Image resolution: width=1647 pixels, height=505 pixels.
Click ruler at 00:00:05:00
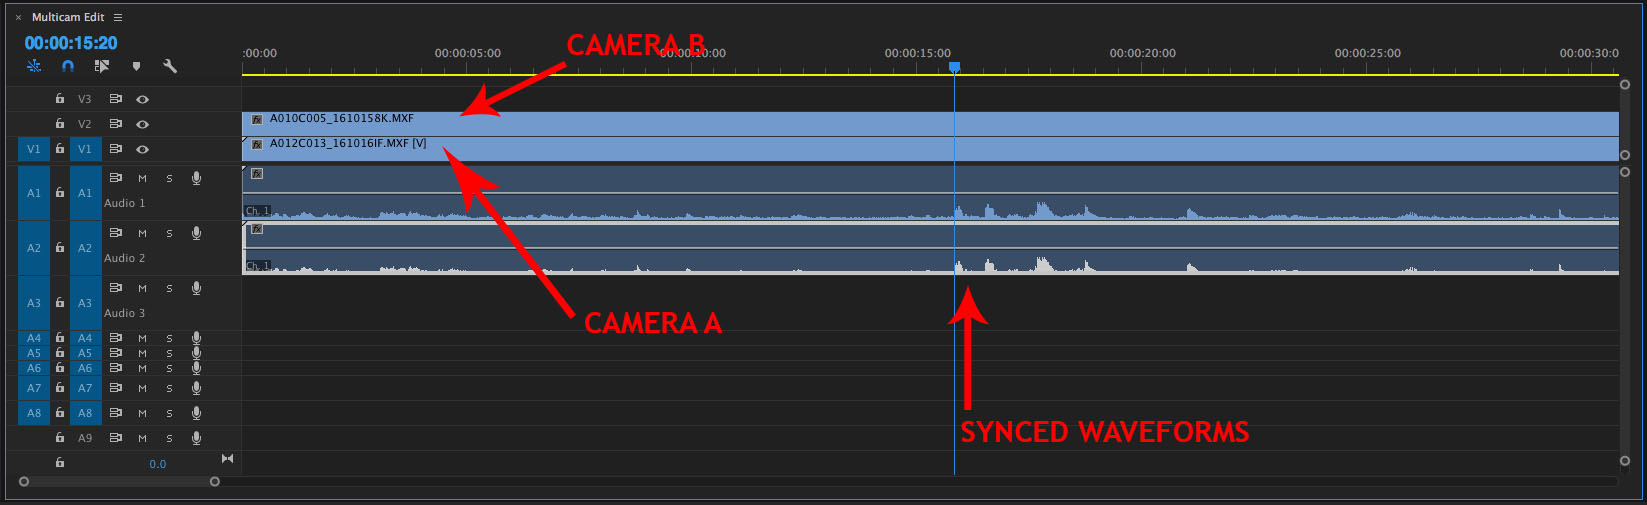tap(467, 53)
